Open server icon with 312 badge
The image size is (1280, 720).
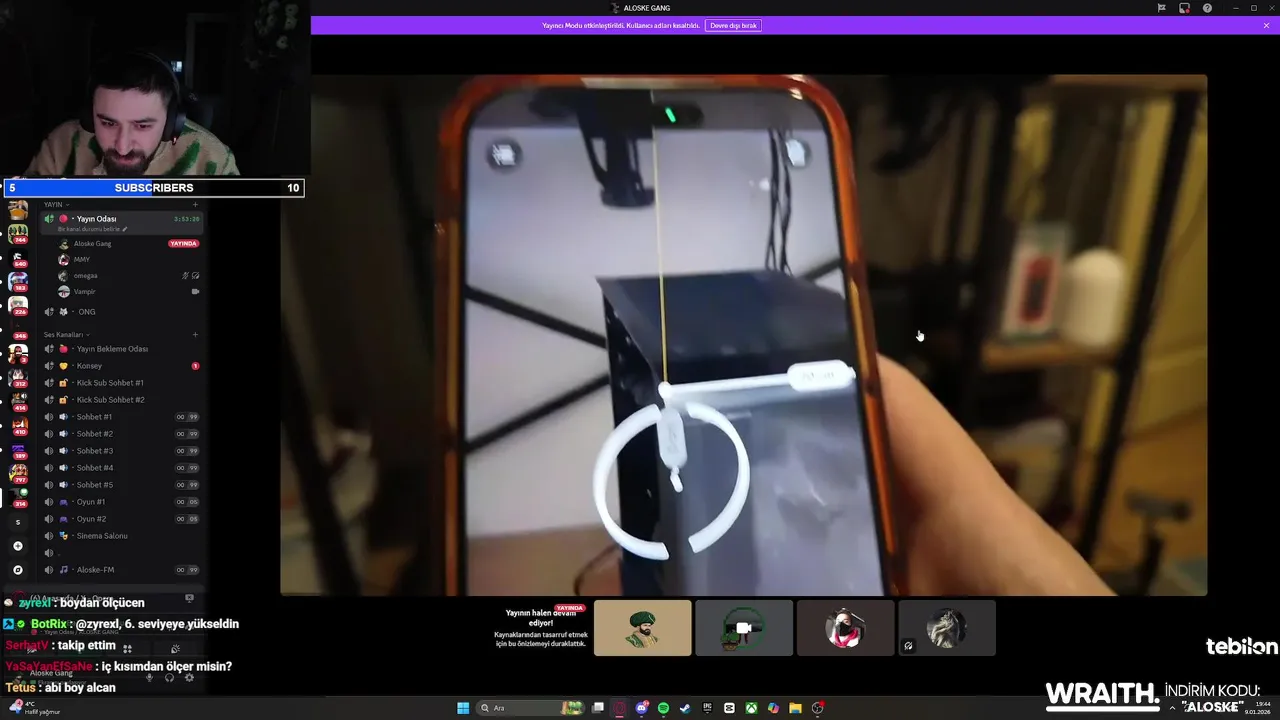point(18,377)
